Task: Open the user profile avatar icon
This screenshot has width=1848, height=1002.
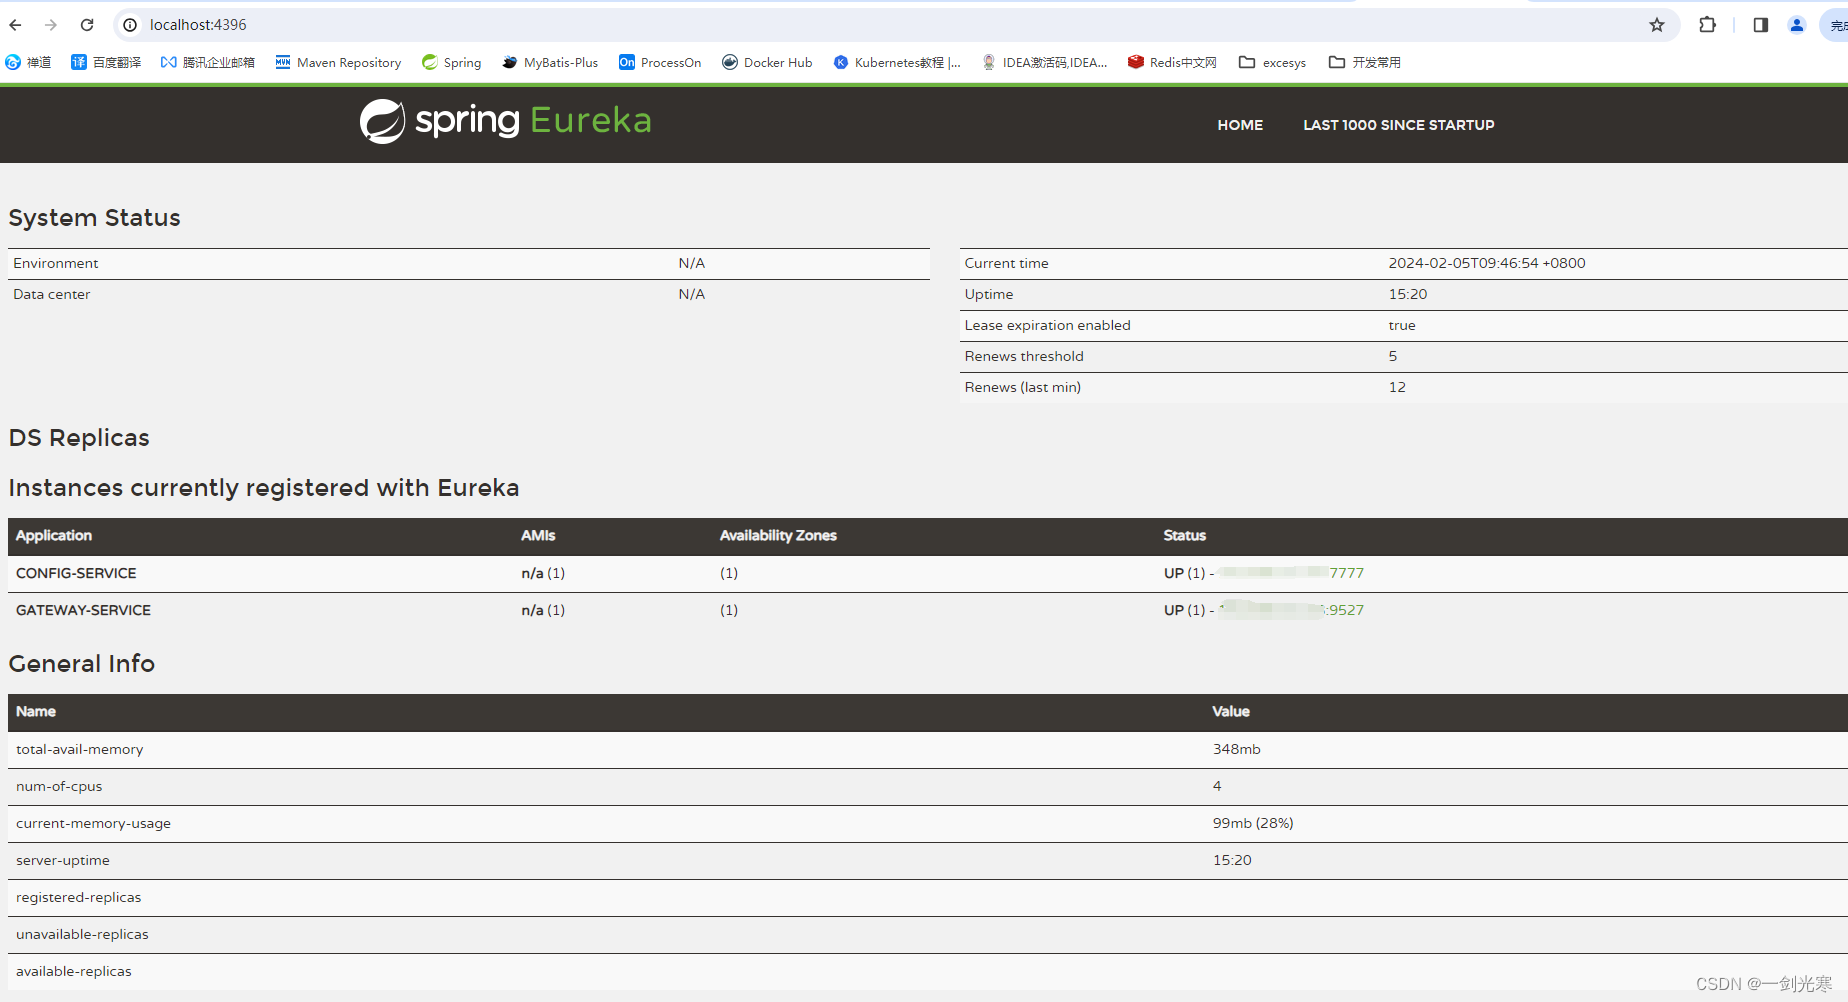Action: (1797, 25)
